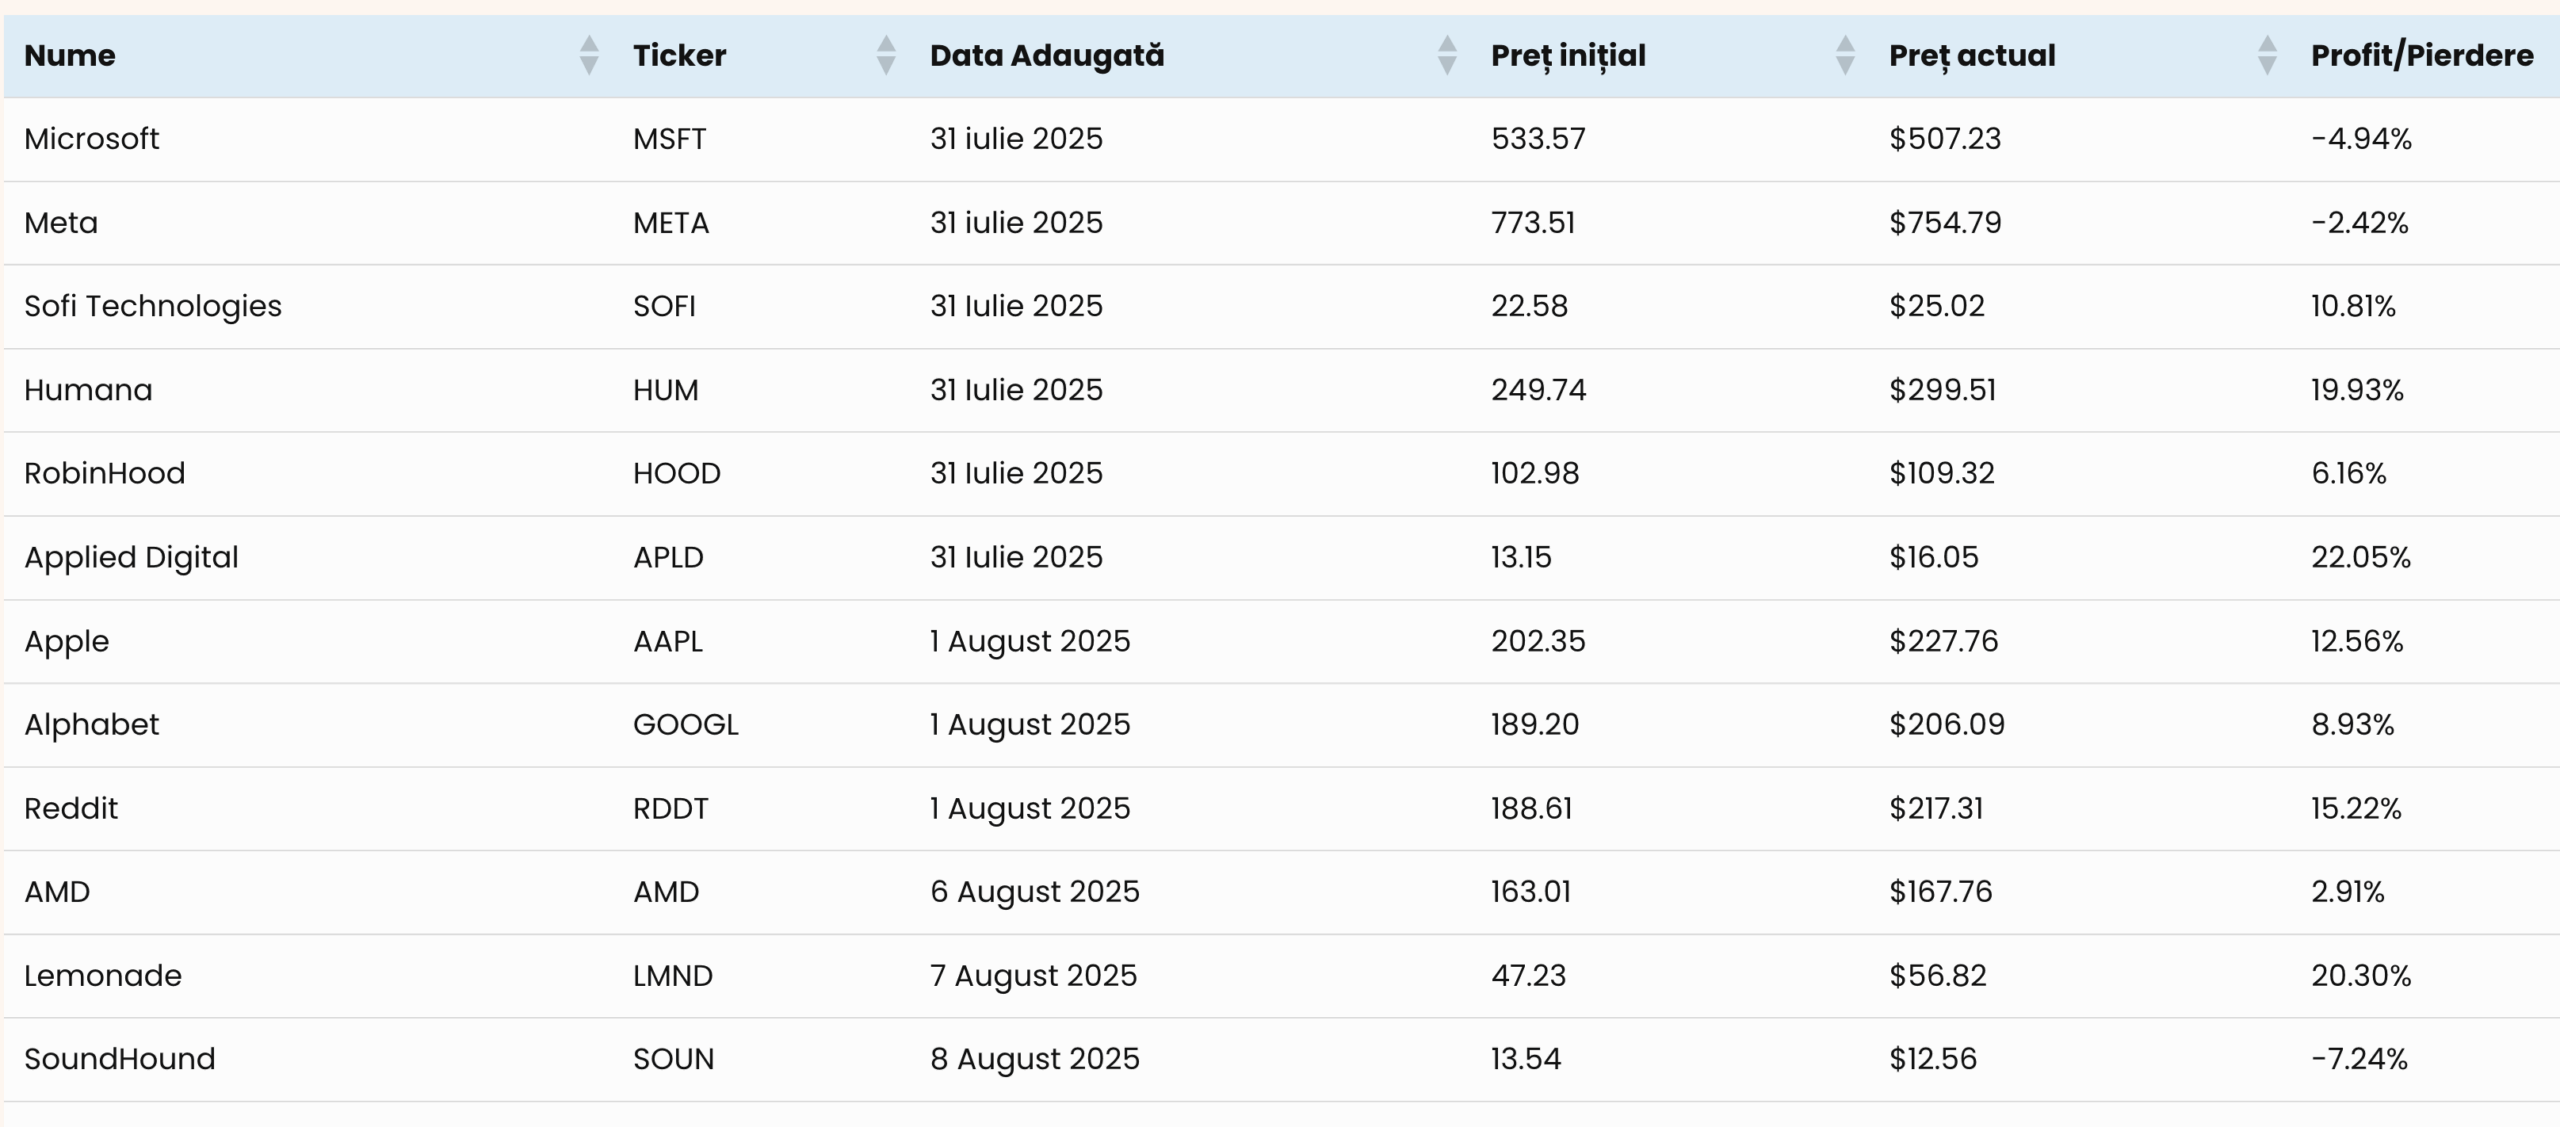Viewport: 2560px width, 1127px height.
Task: Click the Nume column header label
Action: (x=70, y=55)
